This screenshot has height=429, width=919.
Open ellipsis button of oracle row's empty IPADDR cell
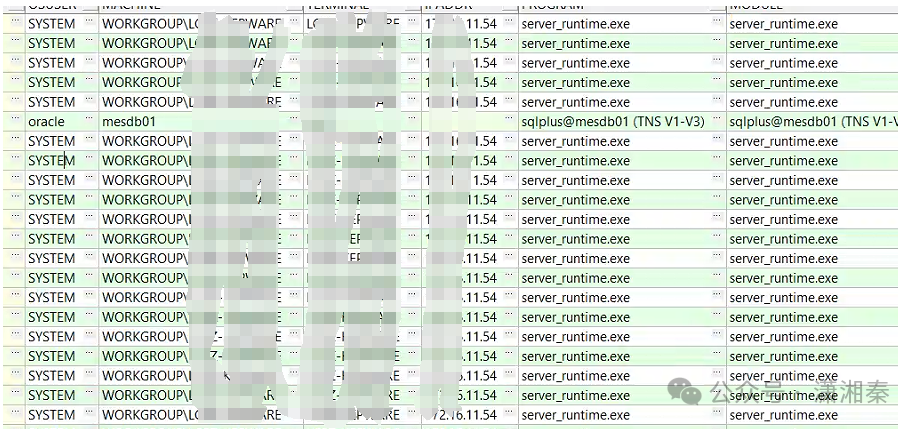511,121
